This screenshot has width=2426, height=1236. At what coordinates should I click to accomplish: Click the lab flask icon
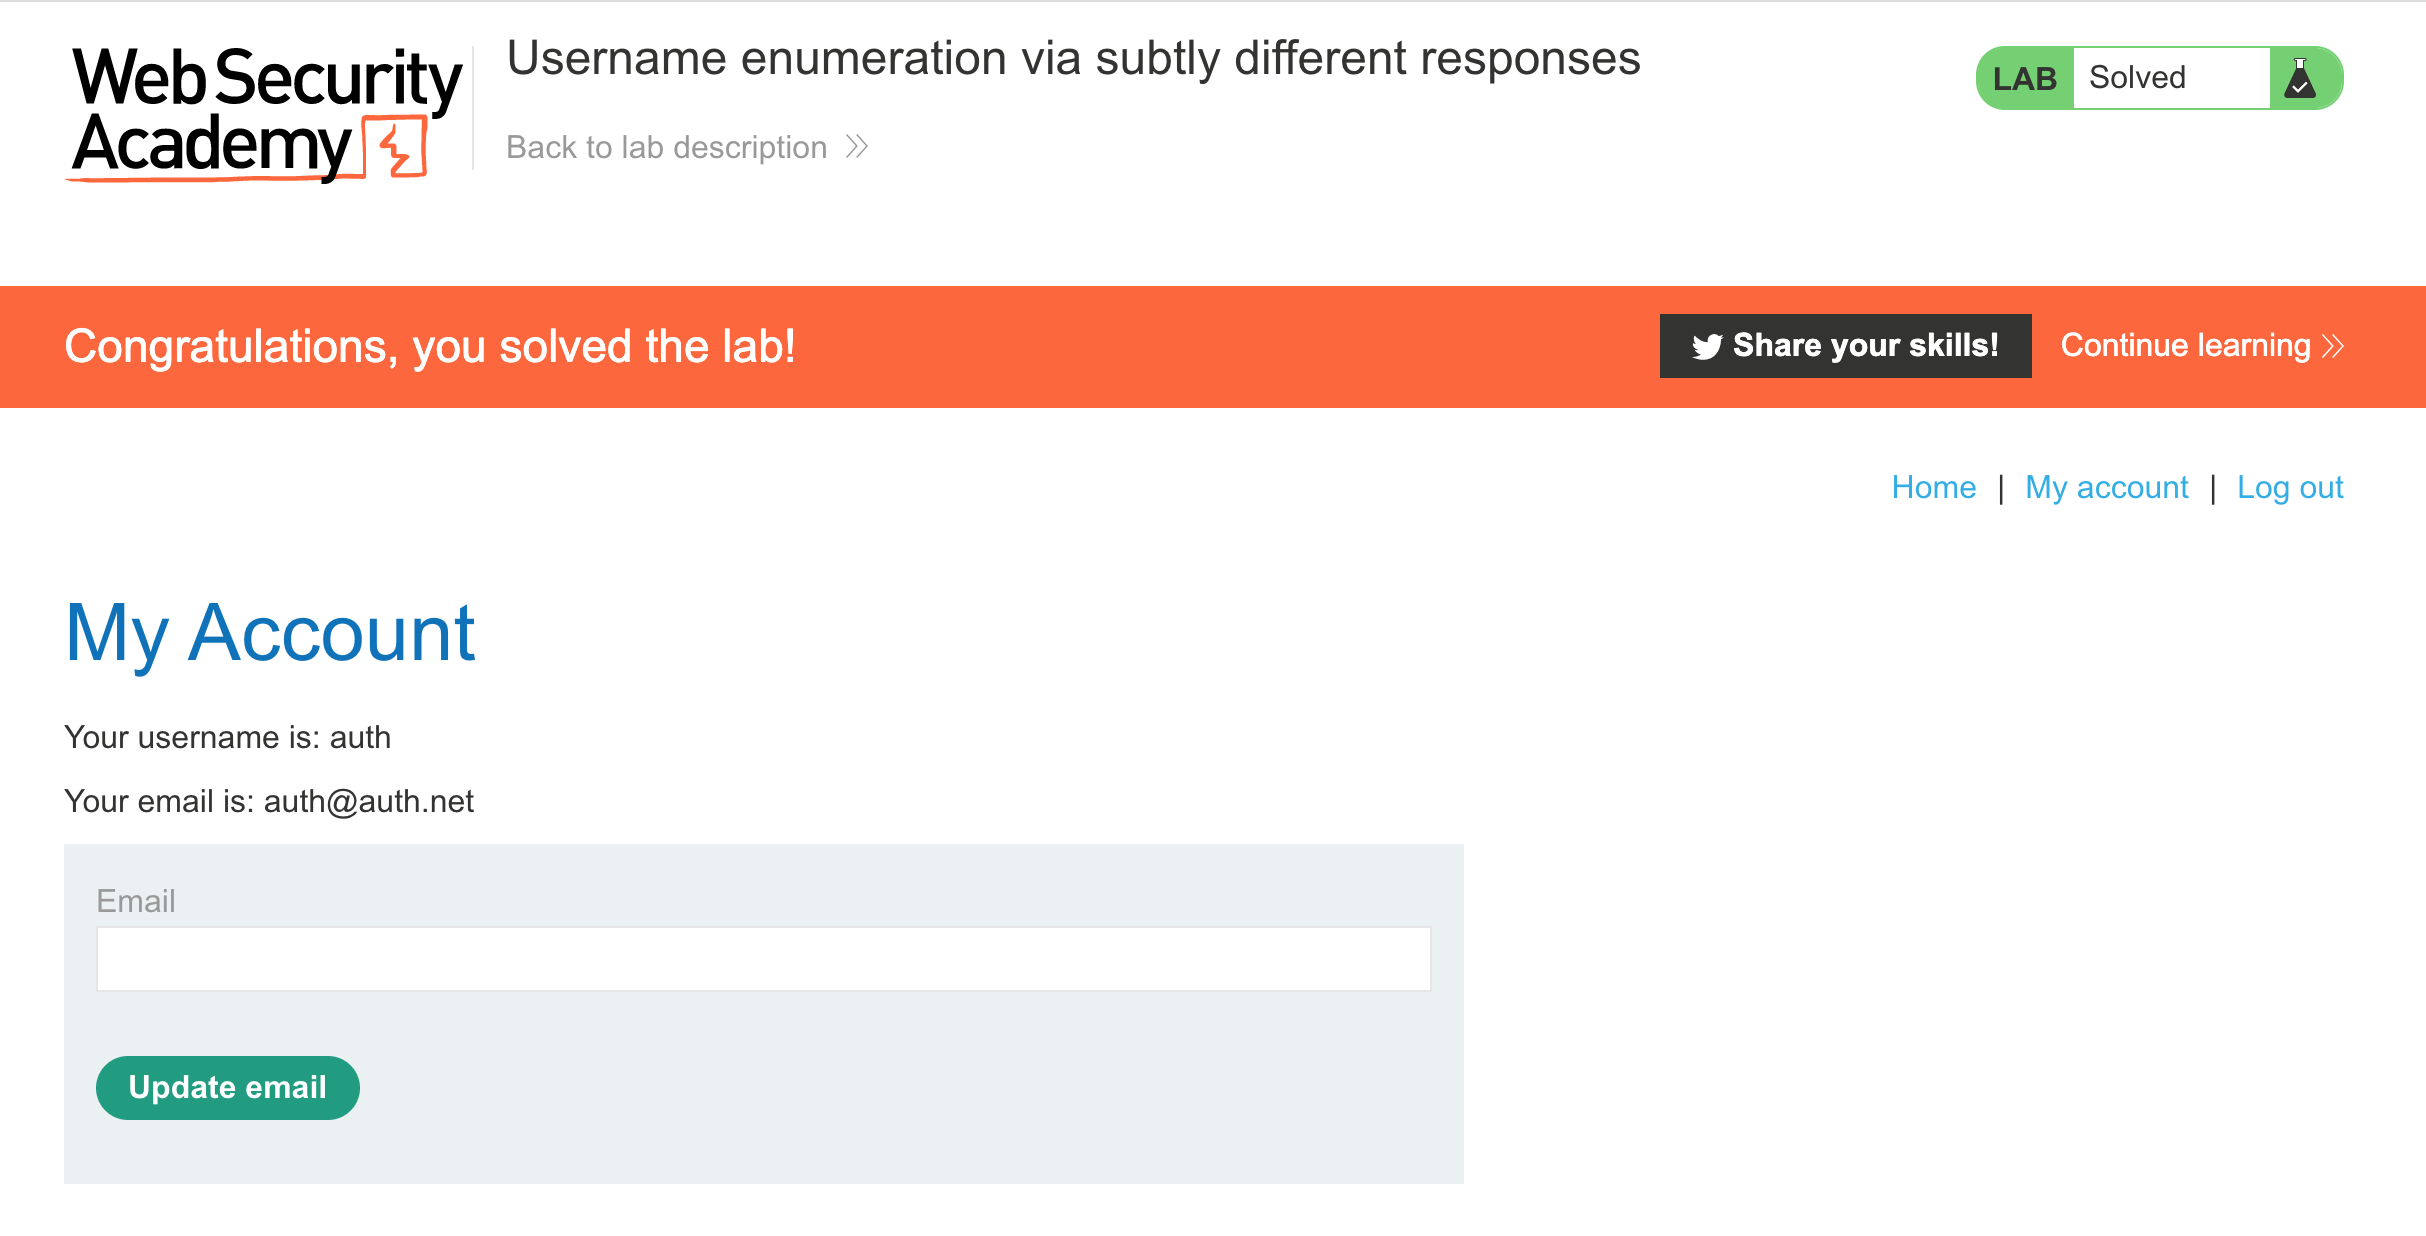point(2300,78)
